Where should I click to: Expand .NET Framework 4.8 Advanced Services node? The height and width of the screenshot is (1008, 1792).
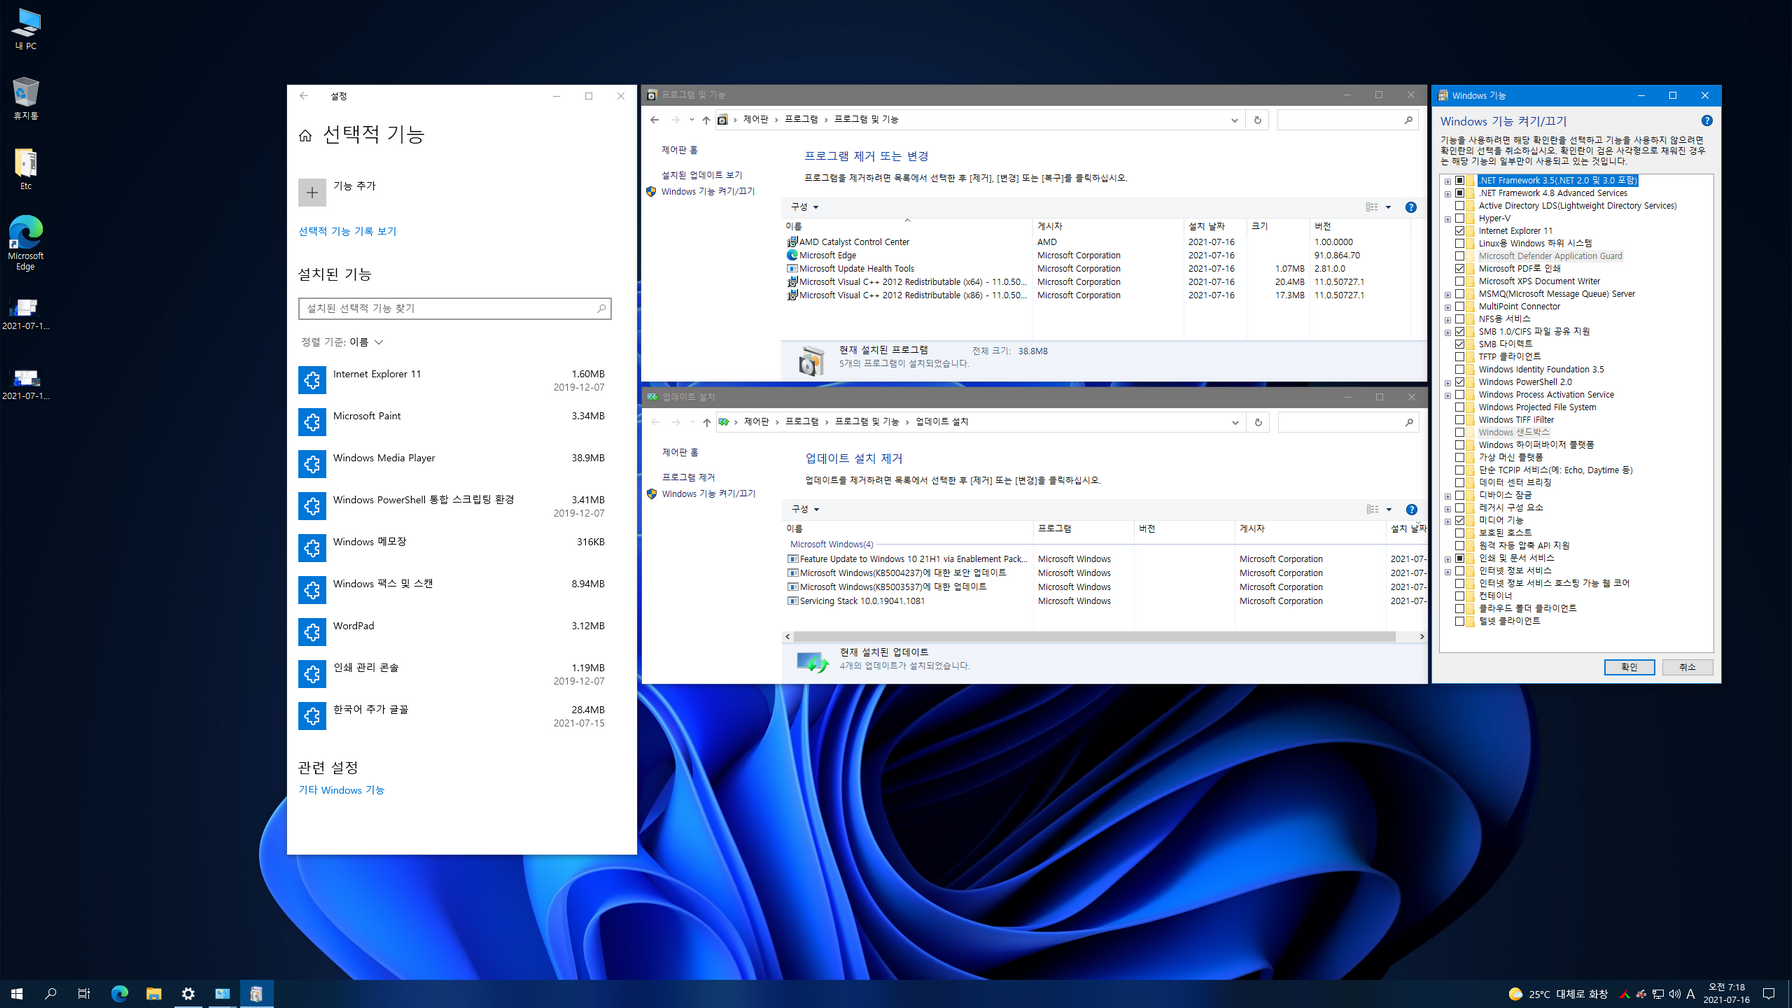click(x=1447, y=193)
